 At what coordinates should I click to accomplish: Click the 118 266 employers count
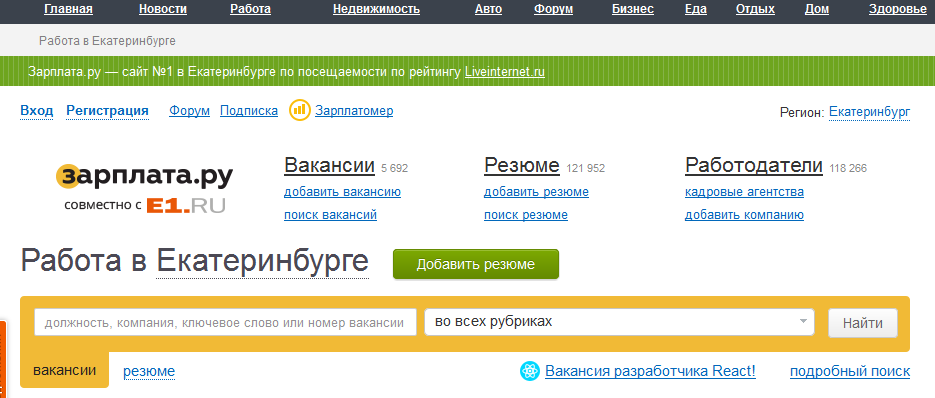coord(848,168)
